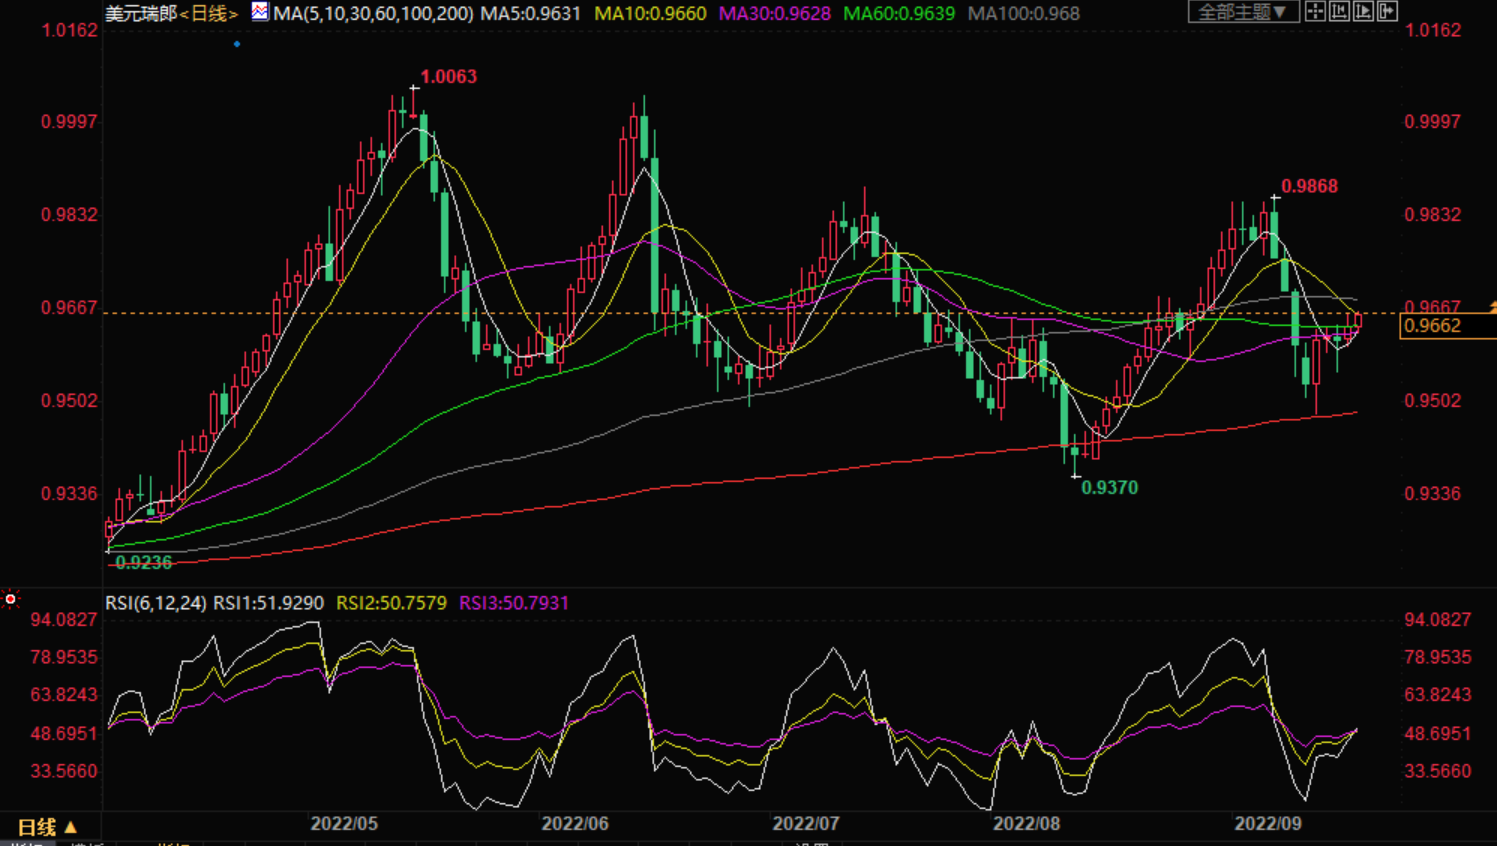The image size is (1497, 846).
Task: Click the orange arrow at right price axis edge
Action: (1492, 308)
